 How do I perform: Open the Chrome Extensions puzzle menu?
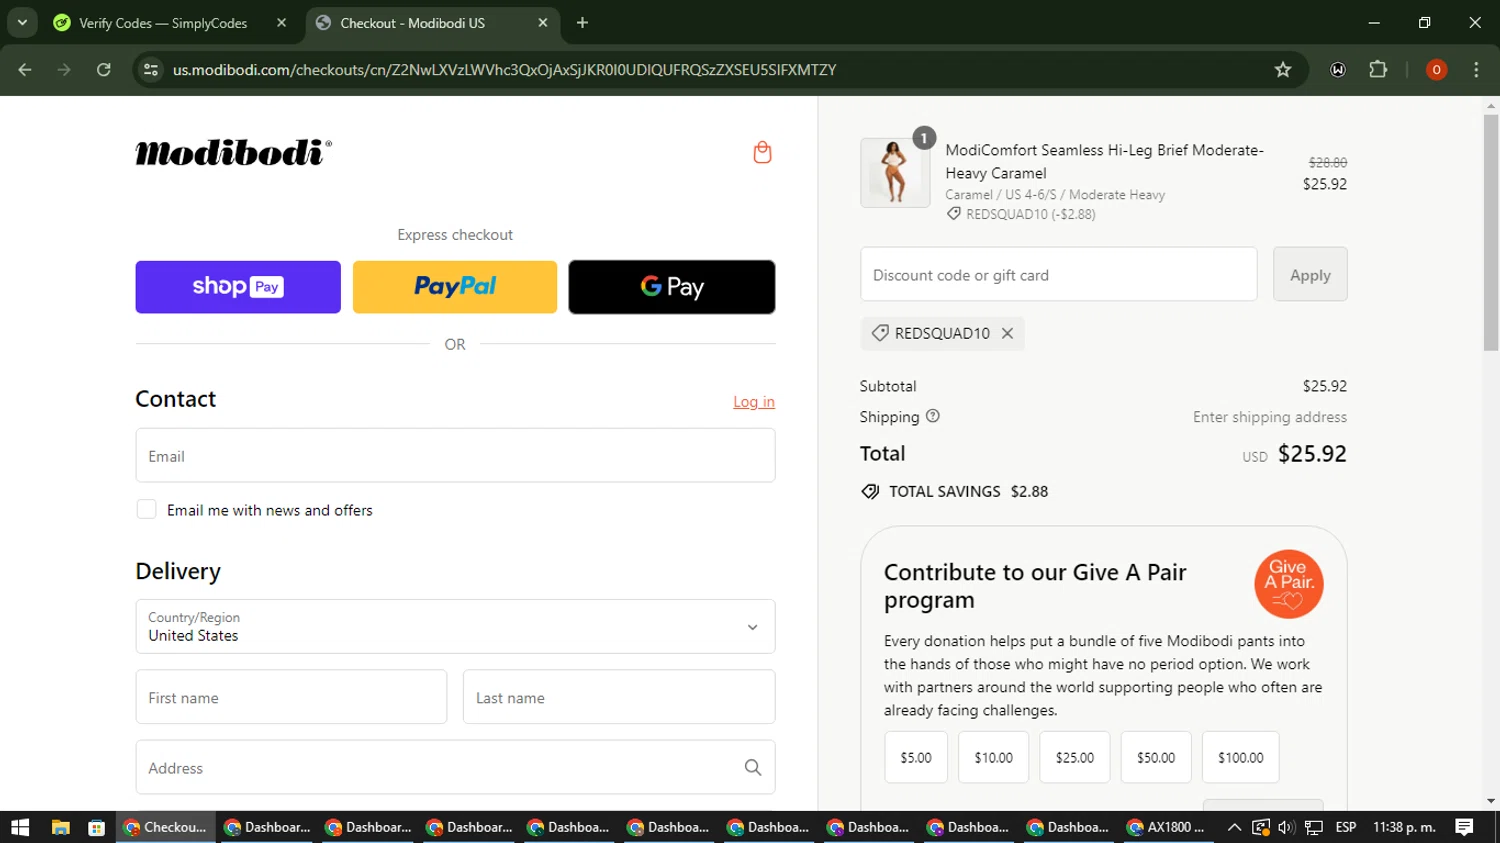point(1378,70)
